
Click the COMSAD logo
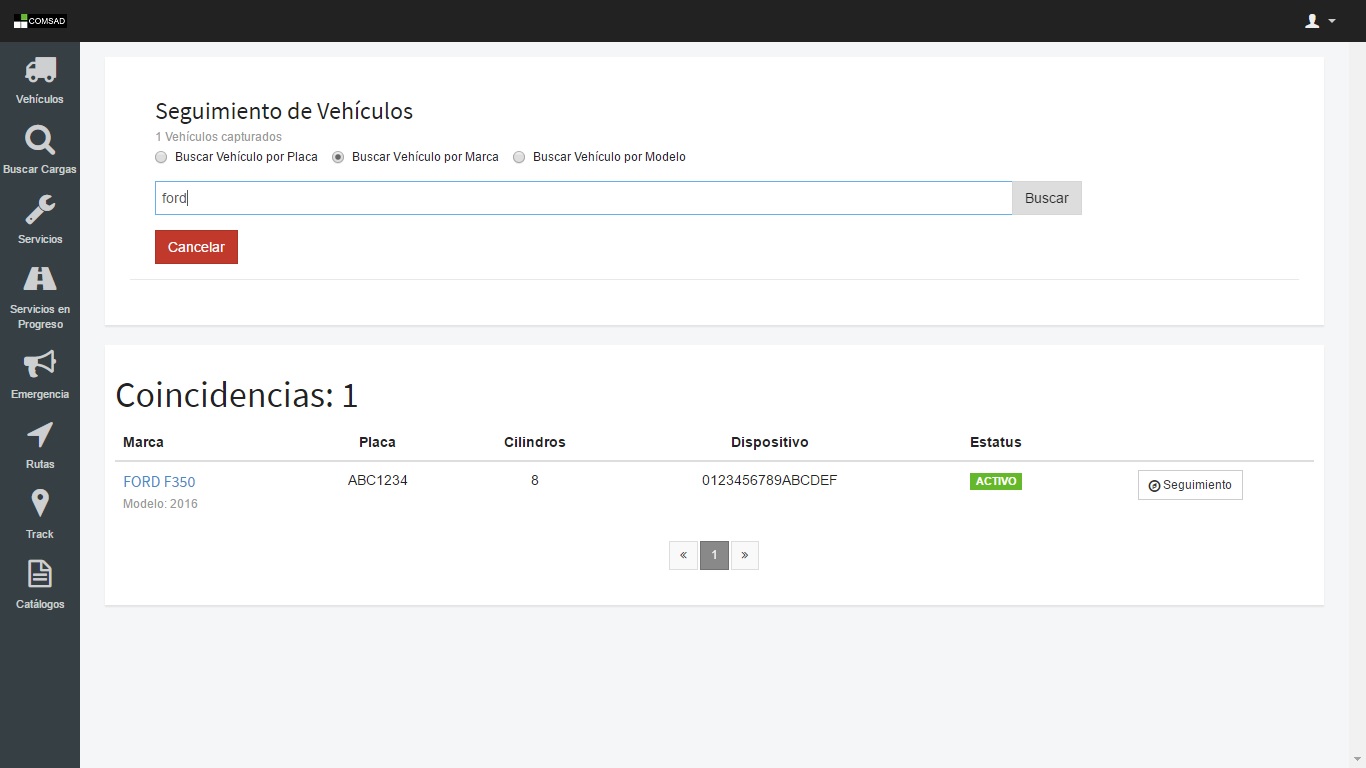[40, 21]
